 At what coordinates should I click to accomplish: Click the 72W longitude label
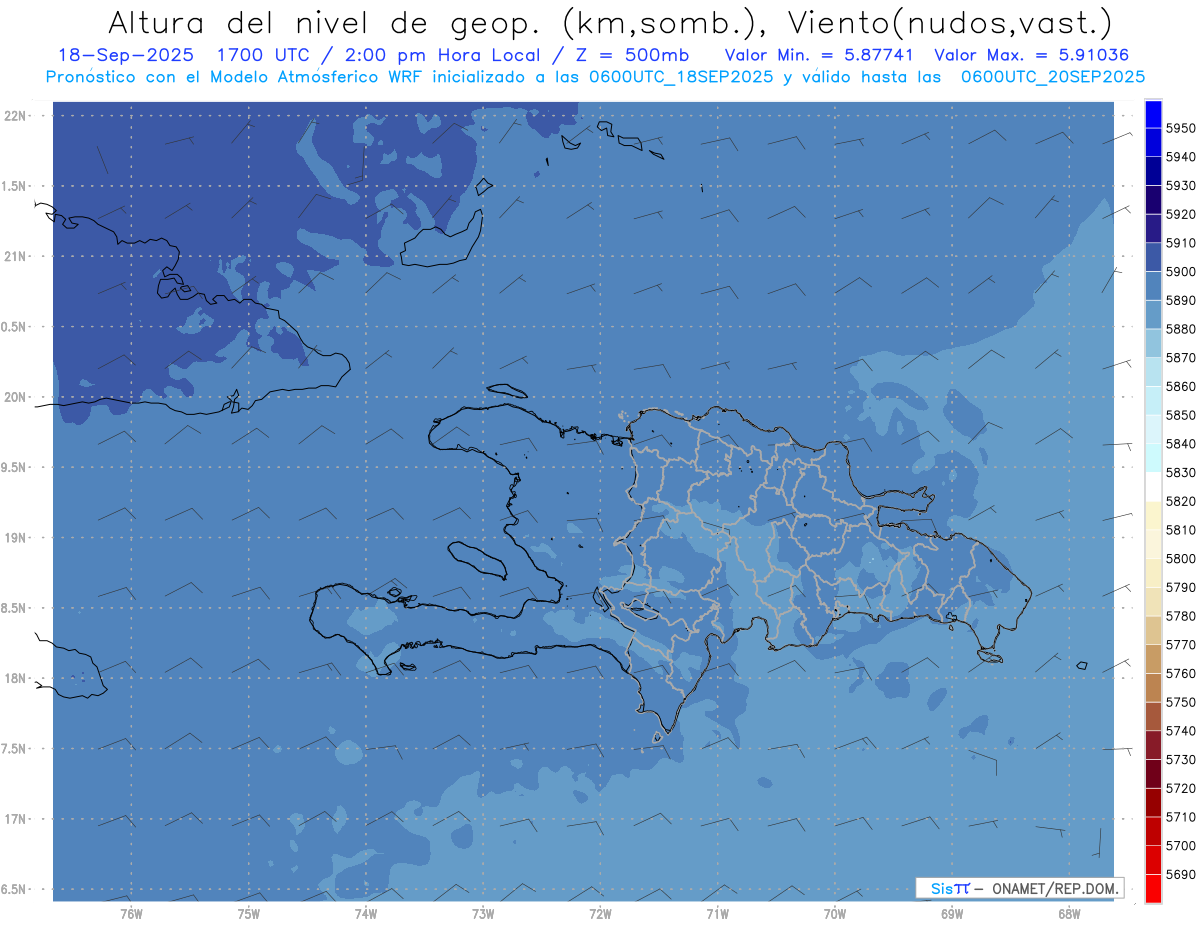(600, 914)
